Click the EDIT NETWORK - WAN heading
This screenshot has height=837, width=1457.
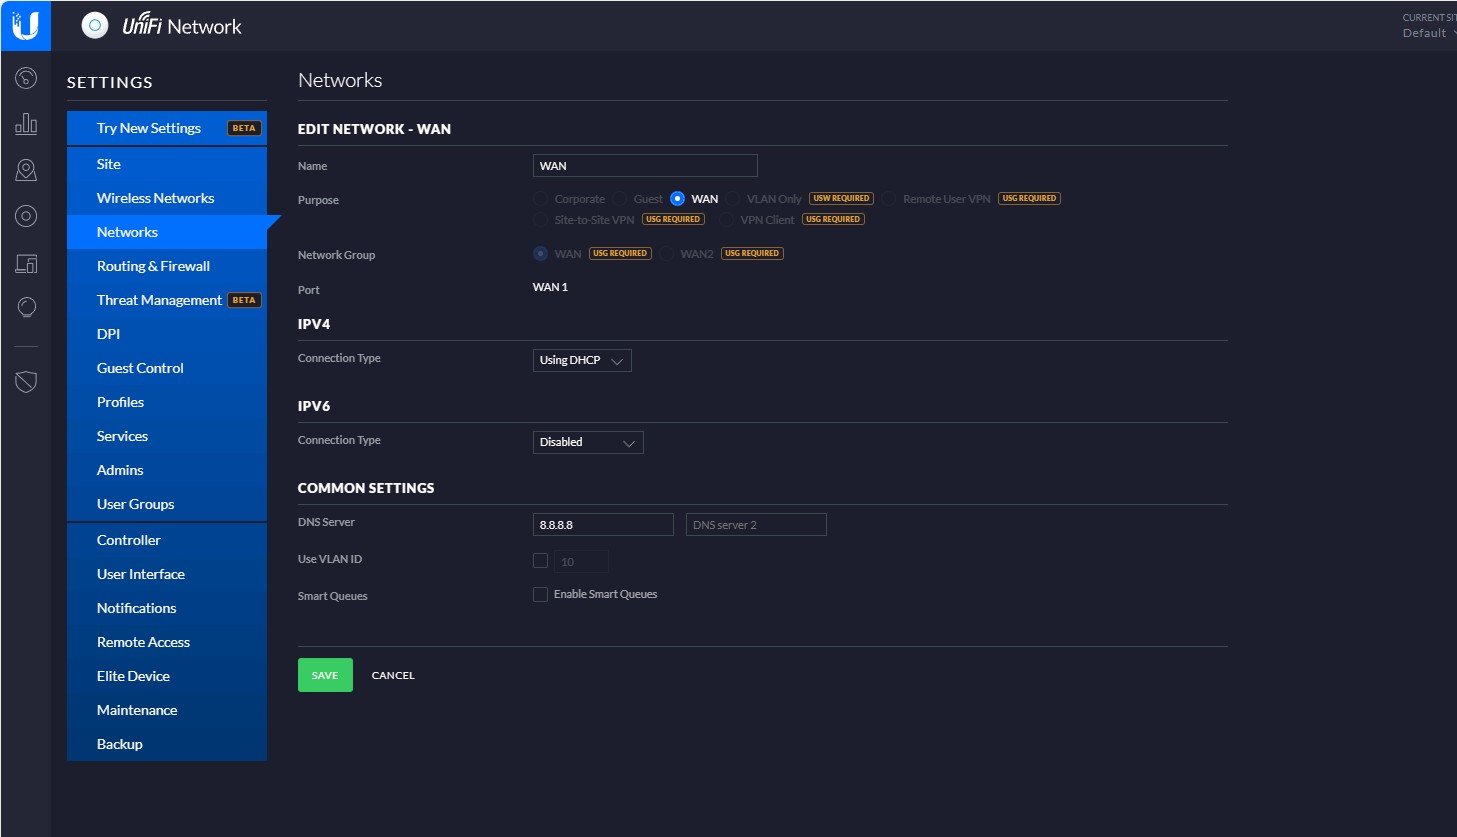tap(374, 129)
